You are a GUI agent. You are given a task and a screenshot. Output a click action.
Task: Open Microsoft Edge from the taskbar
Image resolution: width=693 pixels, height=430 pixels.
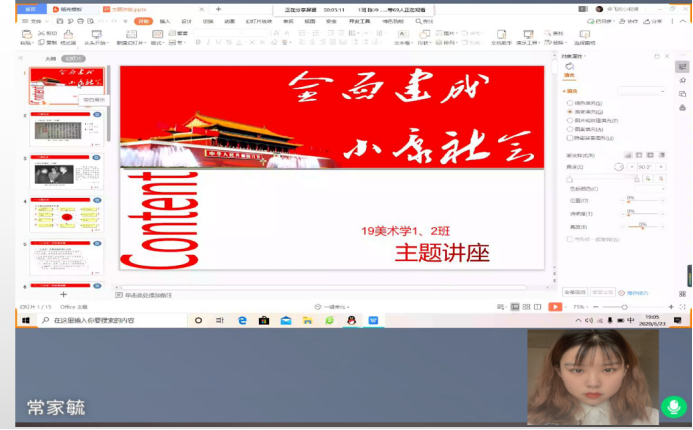(x=242, y=320)
